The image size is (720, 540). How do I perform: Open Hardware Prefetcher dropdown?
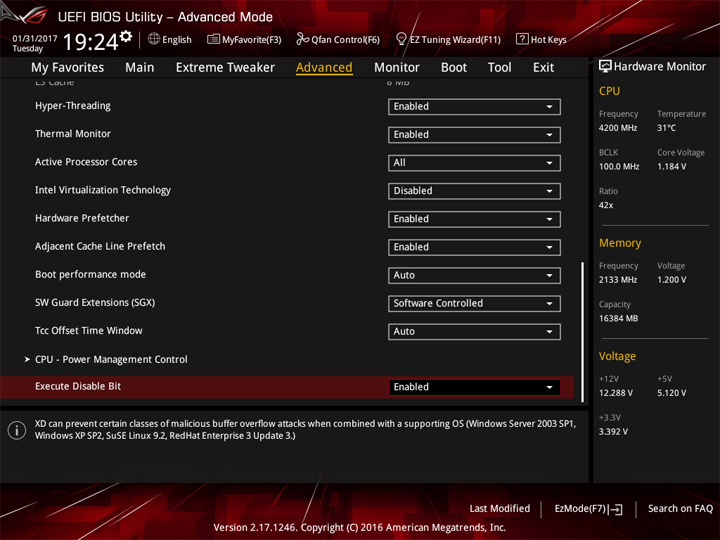(x=474, y=219)
